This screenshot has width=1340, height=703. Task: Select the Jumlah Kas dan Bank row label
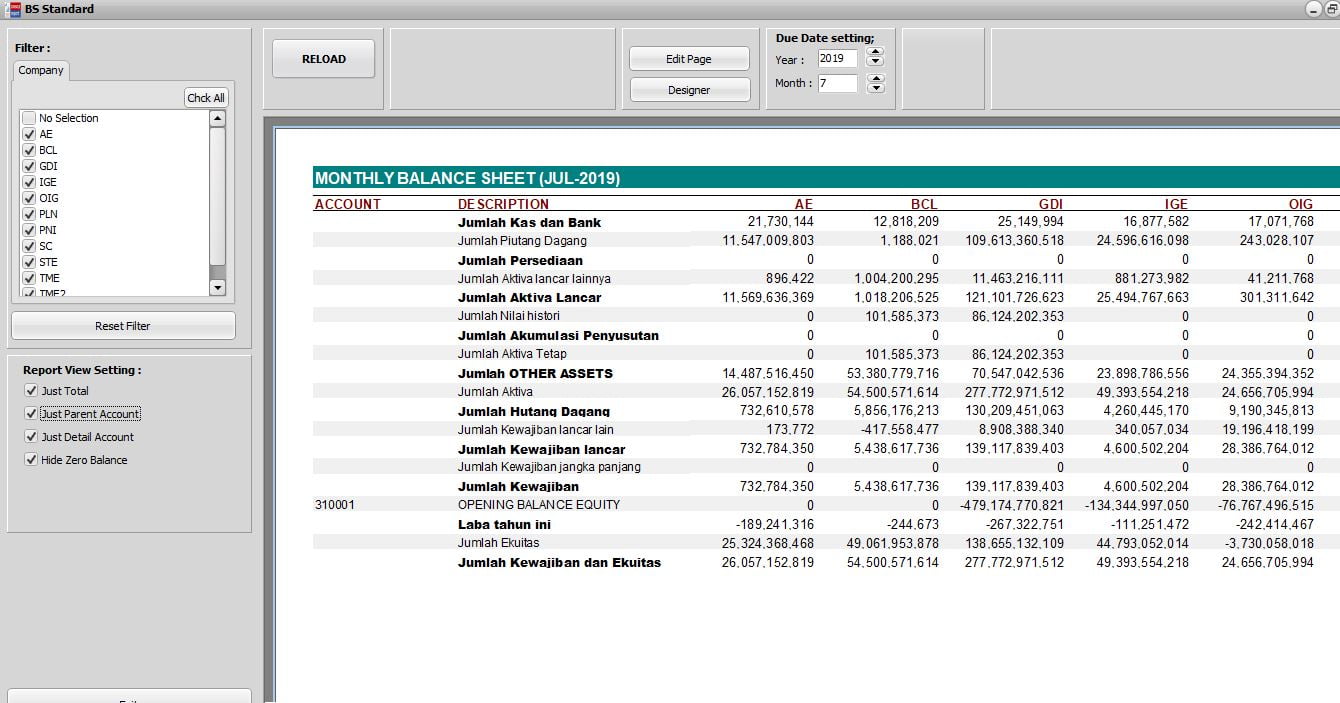pyautogui.click(x=530, y=222)
